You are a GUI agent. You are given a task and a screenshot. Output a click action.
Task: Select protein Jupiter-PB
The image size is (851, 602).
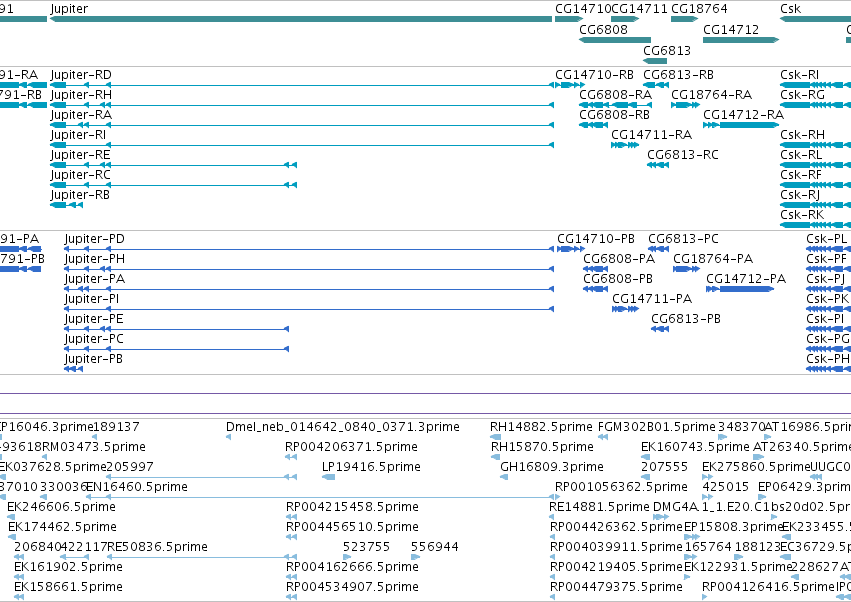click(73, 369)
